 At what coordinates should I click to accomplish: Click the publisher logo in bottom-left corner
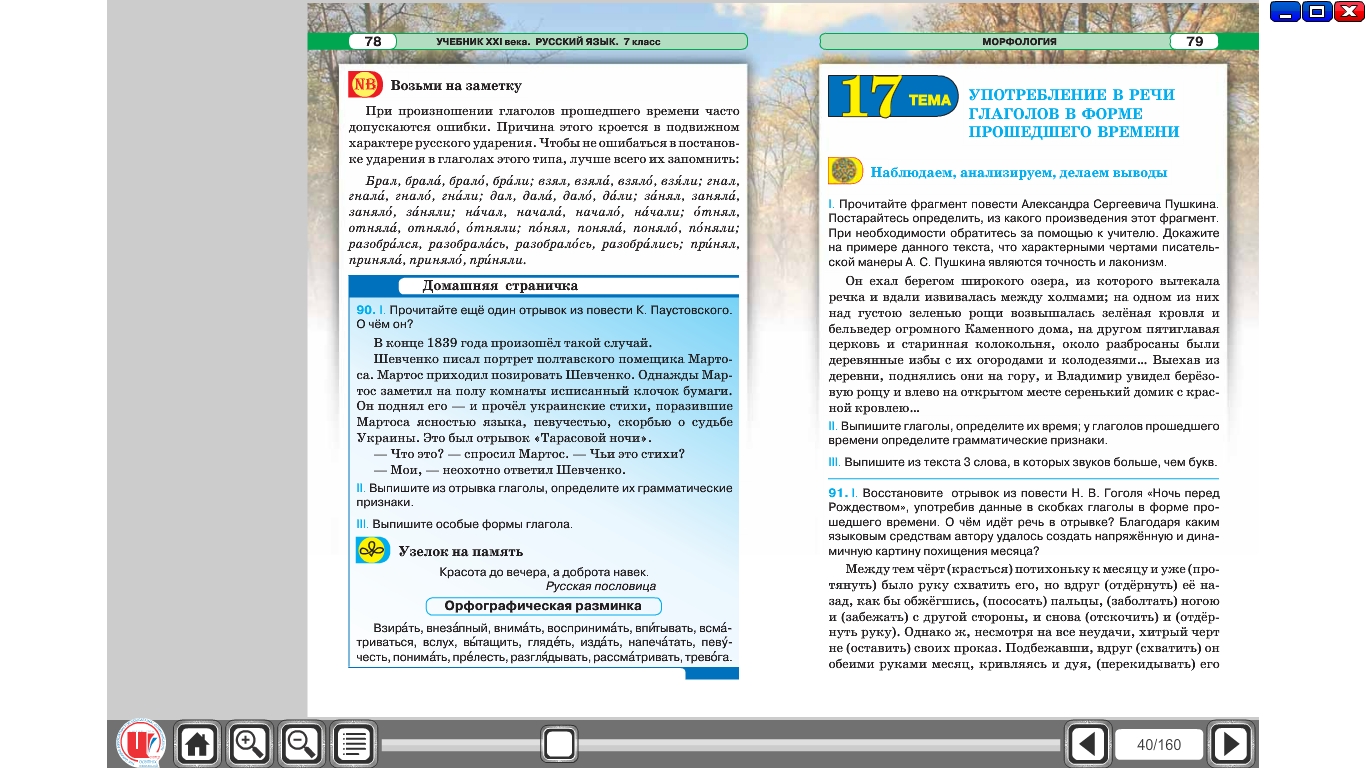pos(141,744)
